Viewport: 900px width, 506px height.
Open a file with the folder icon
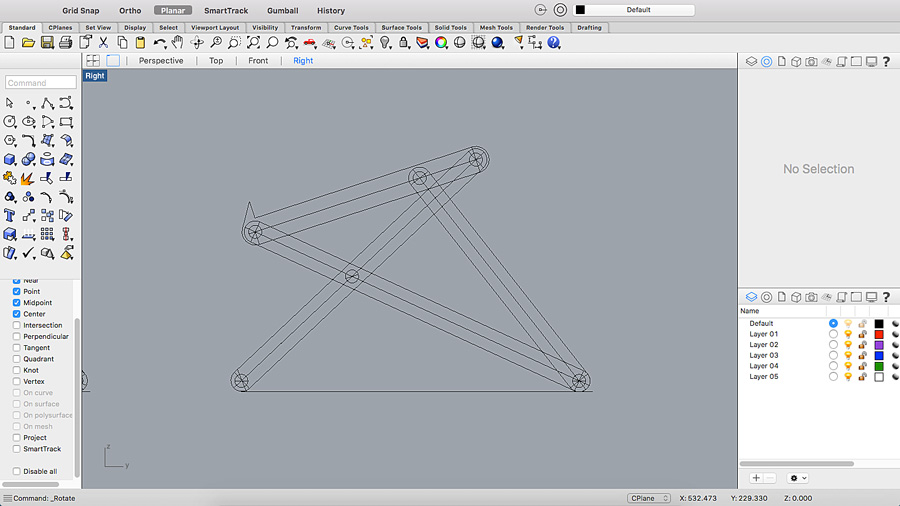28,42
